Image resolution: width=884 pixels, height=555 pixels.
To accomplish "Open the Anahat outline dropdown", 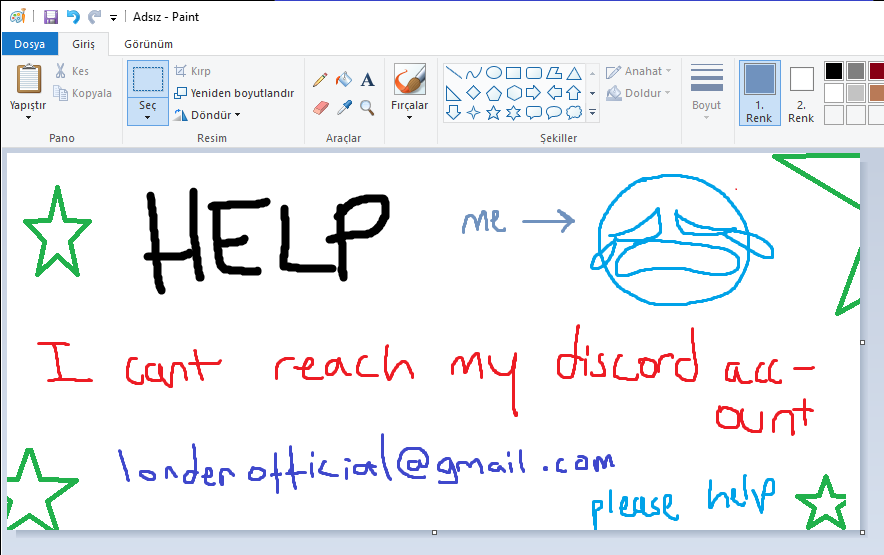I will click(639, 71).
